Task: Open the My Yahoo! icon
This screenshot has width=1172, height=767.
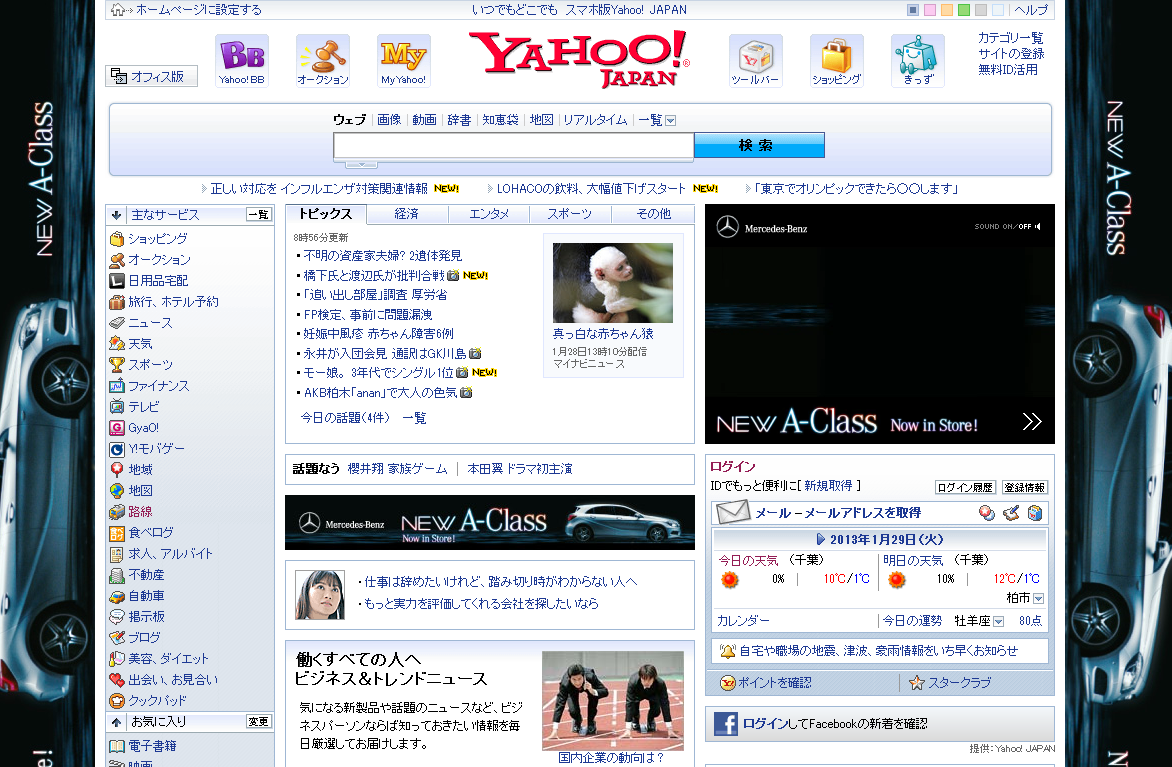Action: click(x=404, y=60)
